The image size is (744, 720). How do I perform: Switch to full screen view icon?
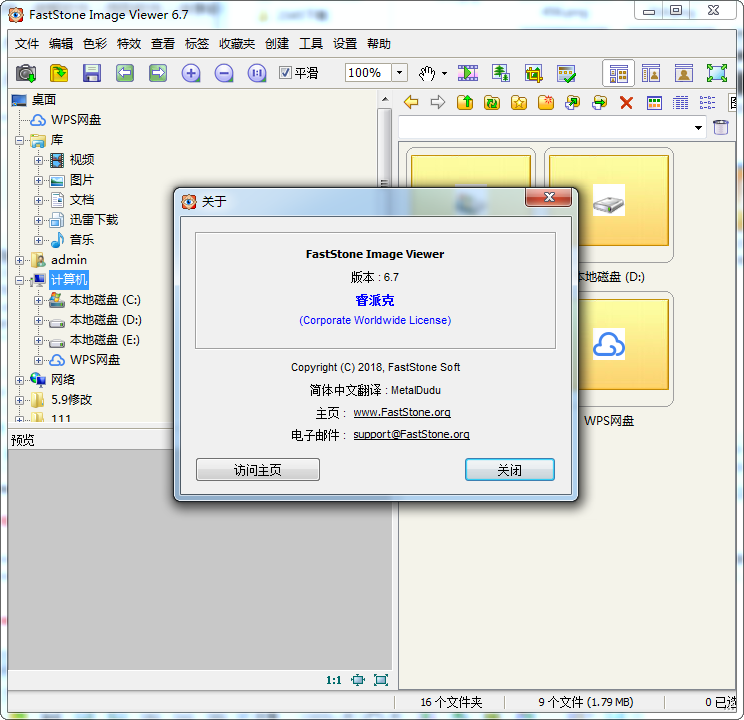[716, 73]
